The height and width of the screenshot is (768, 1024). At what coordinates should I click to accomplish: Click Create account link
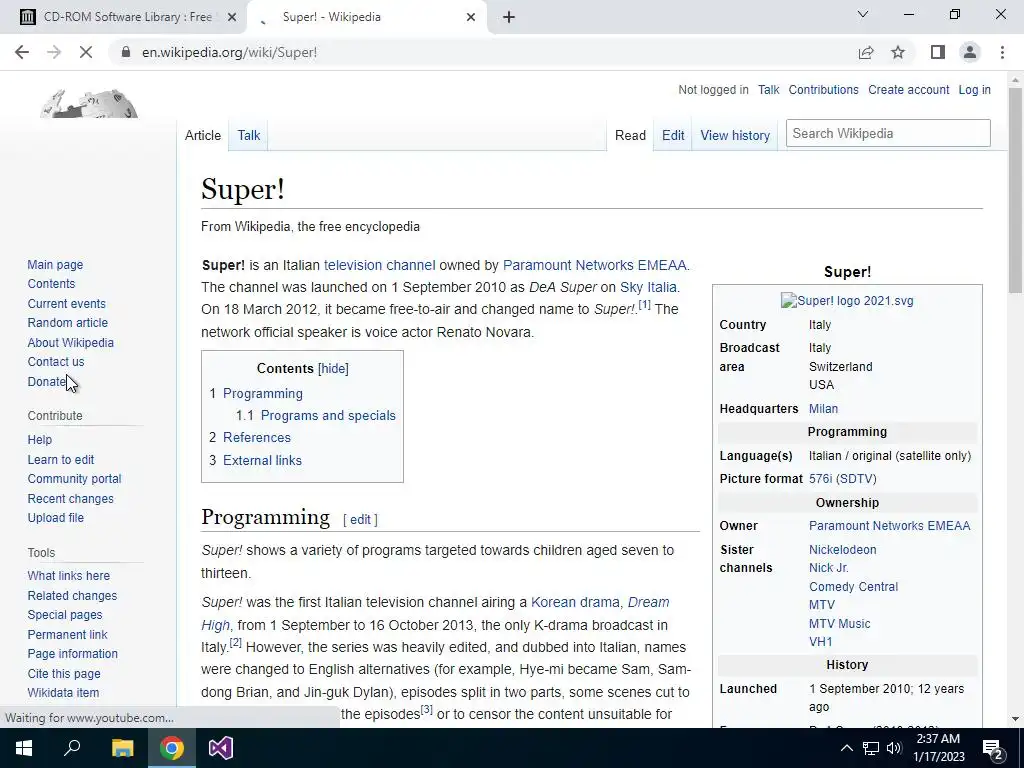point(908,90)
